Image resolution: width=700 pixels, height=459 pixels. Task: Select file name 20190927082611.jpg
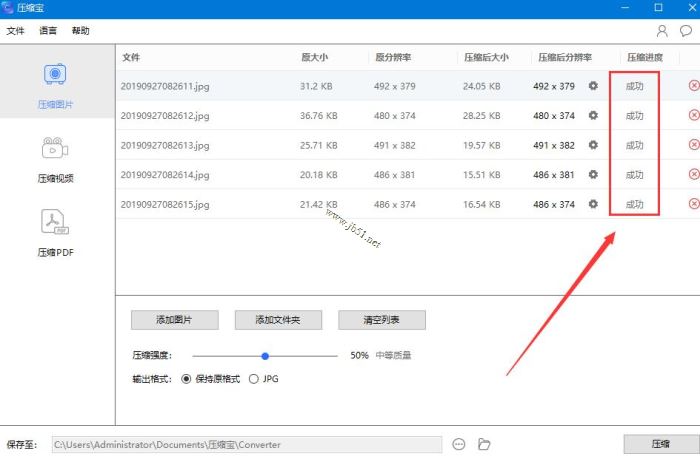165,86
